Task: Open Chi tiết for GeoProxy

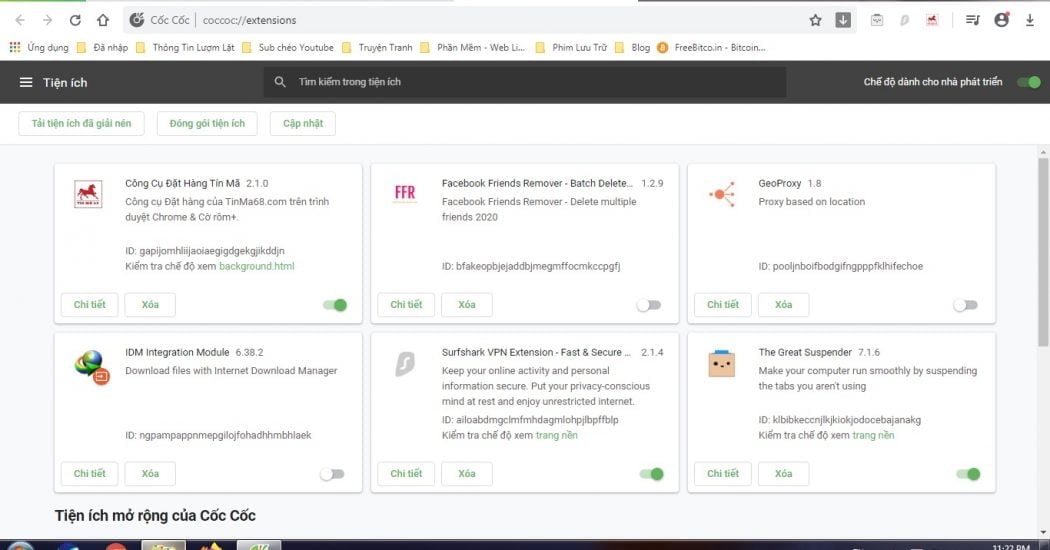Action: (723, 305)
